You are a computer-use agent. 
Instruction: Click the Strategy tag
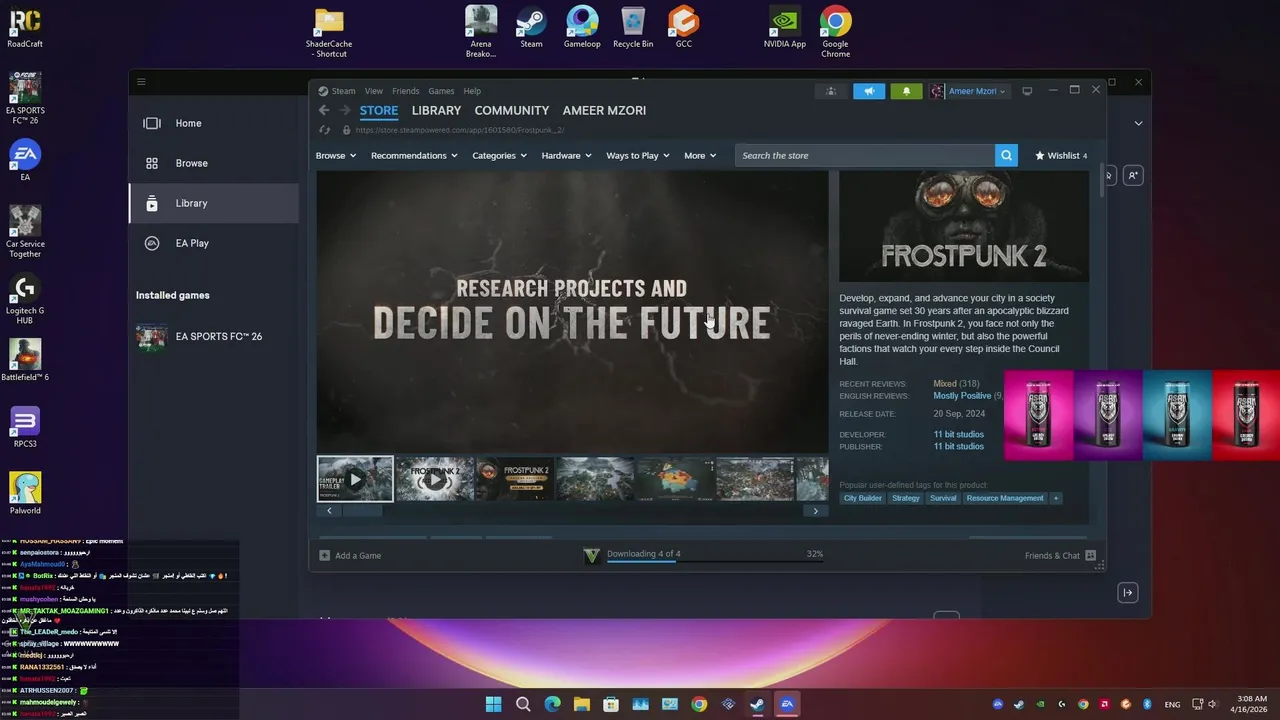point(906,498)
